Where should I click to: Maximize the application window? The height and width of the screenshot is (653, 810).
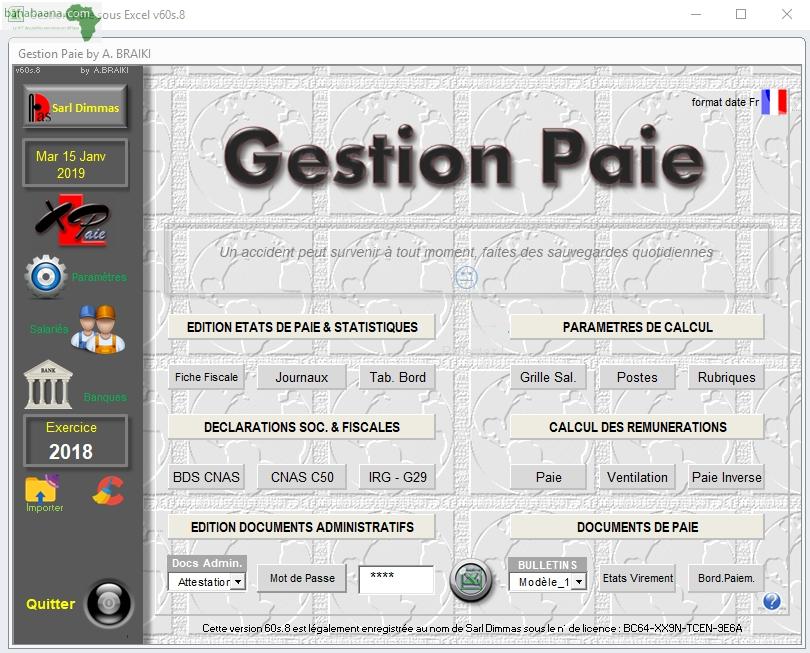(741, 14)
